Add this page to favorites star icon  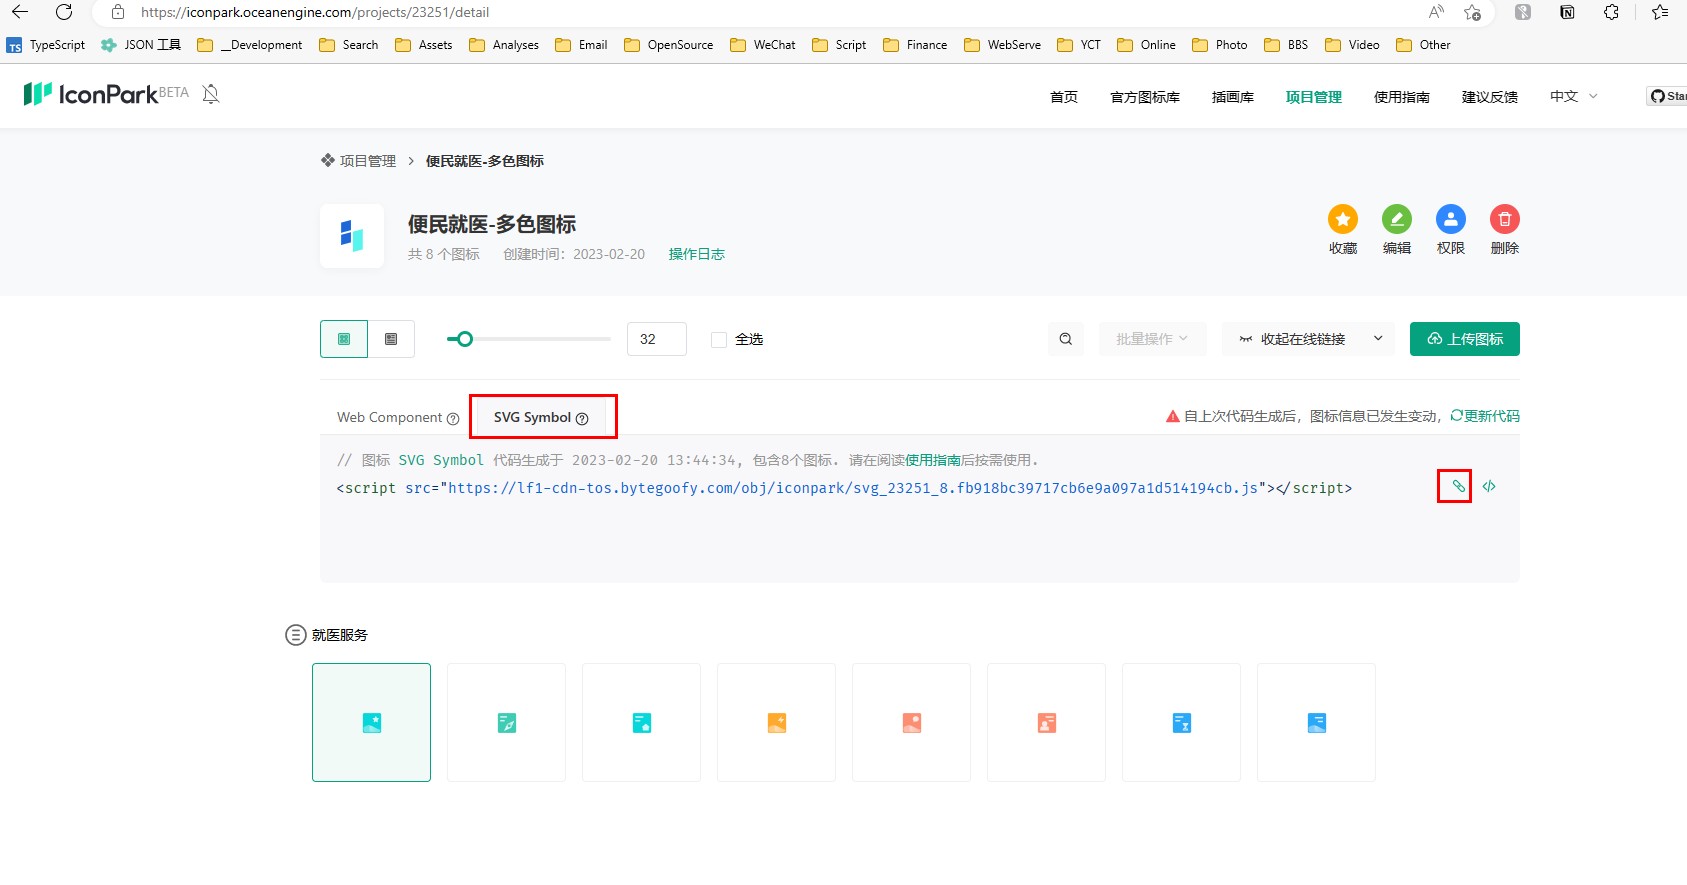[x=1472, y=12]
